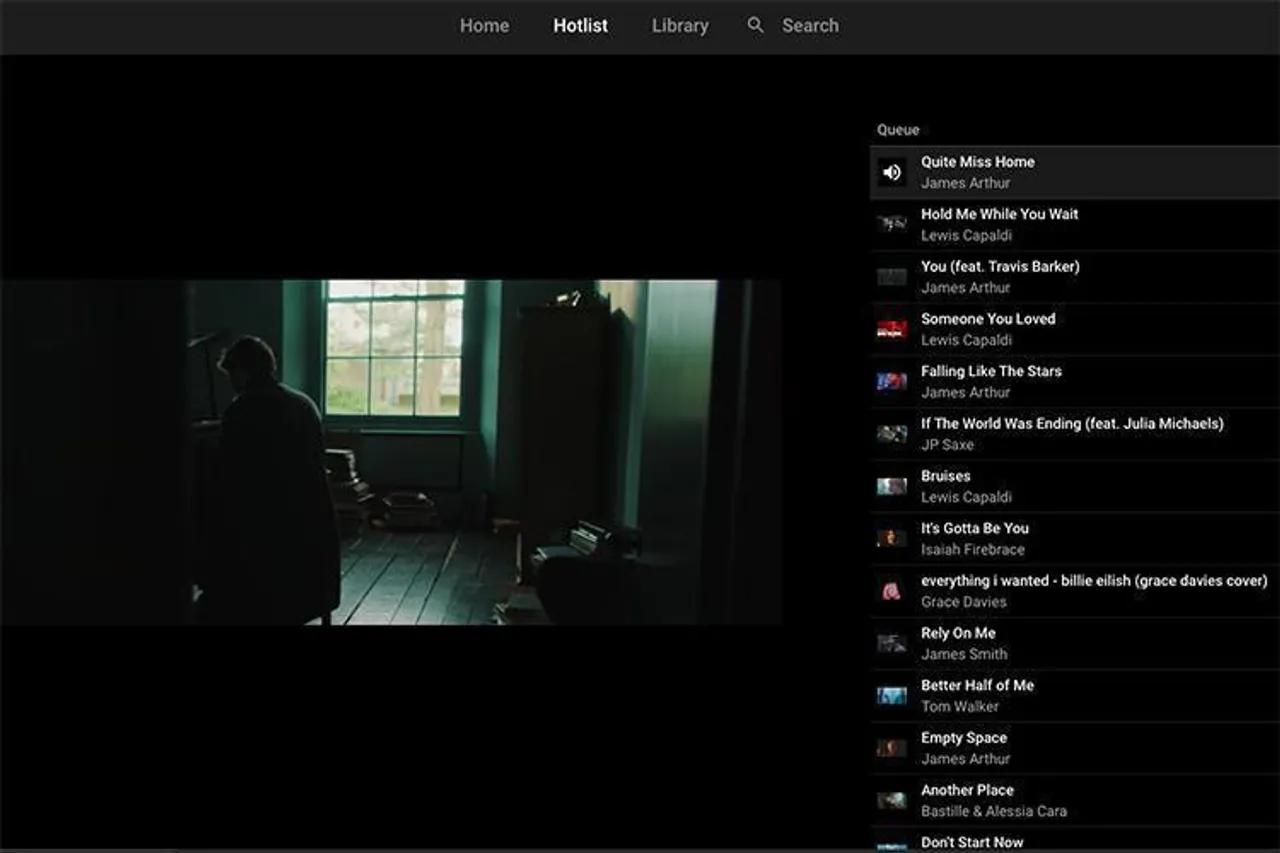1280x853 pixels.
Task: Play Hold Me While You Wait from queue
Action: 1000,214
